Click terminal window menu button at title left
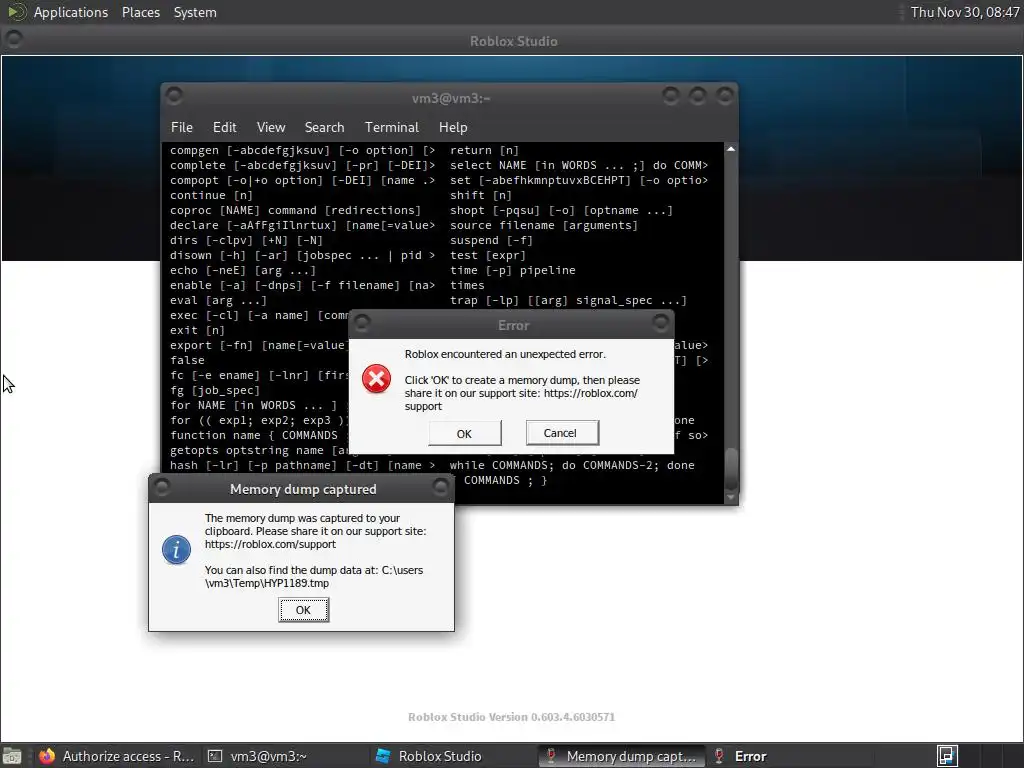 [174, 96]
